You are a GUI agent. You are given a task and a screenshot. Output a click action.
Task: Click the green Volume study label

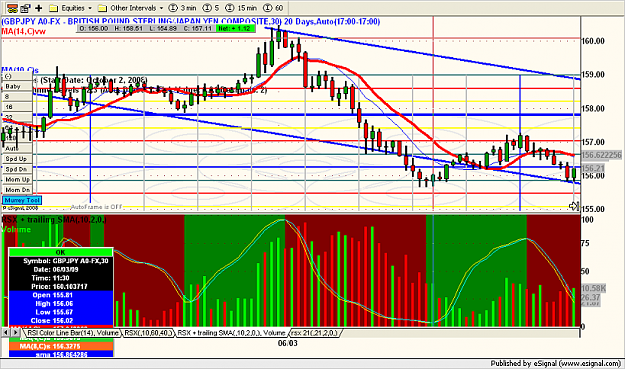[16, 230]
